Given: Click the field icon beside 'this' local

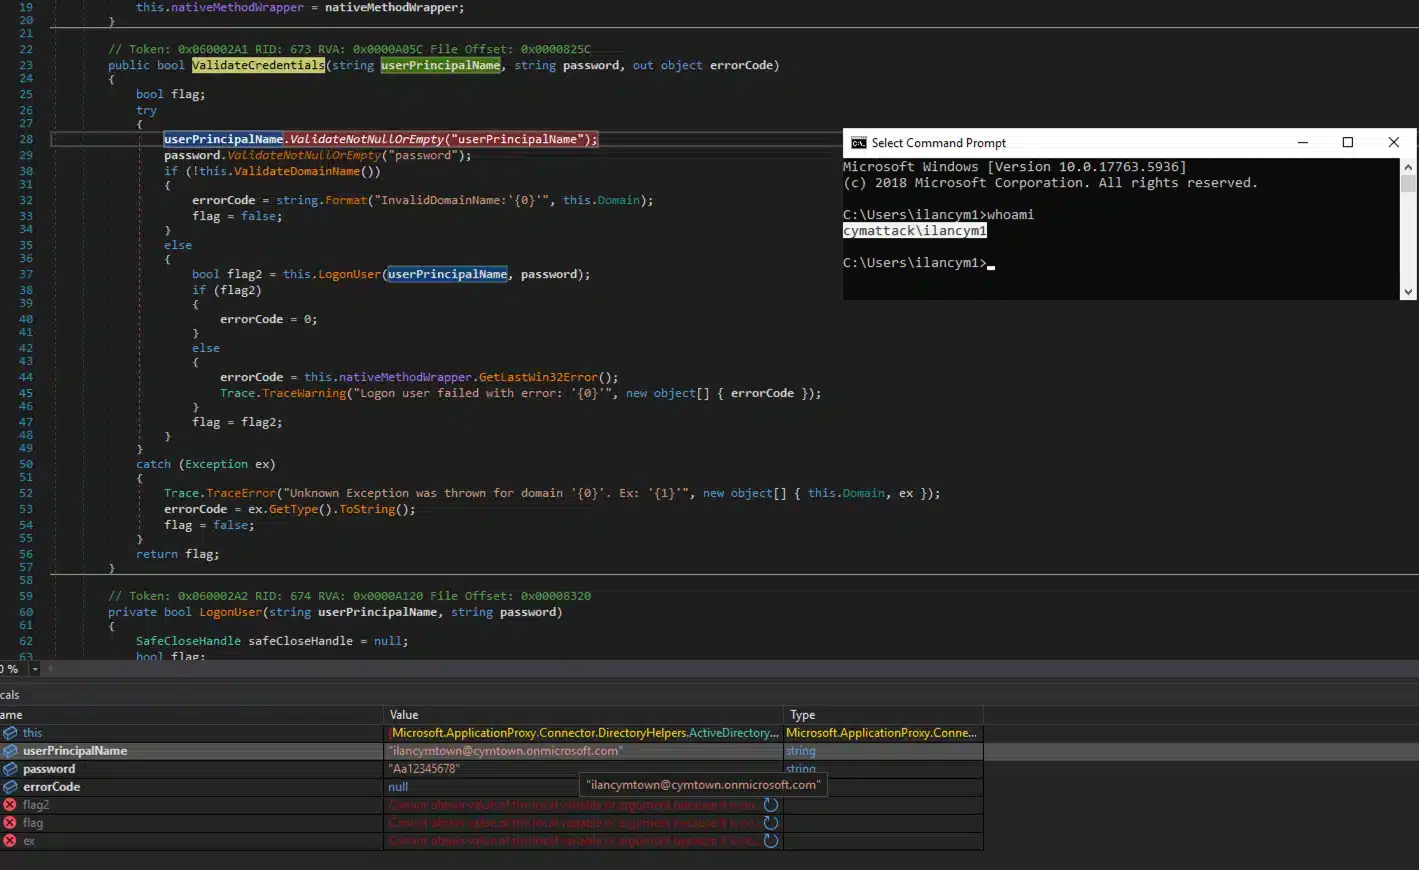Looking at the screenshot, I should (10, 733).
